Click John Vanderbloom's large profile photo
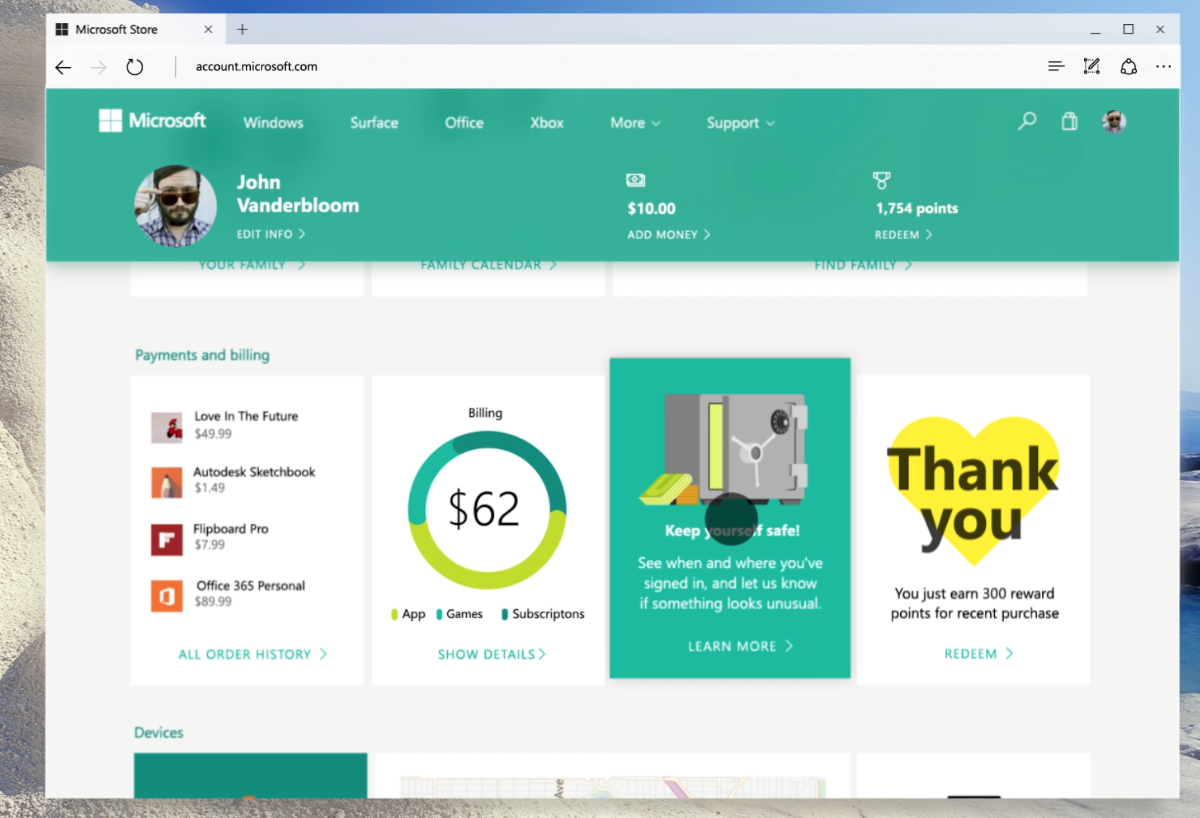The width and height of the screenshot is (1200, 818). [x=175, y=206]
